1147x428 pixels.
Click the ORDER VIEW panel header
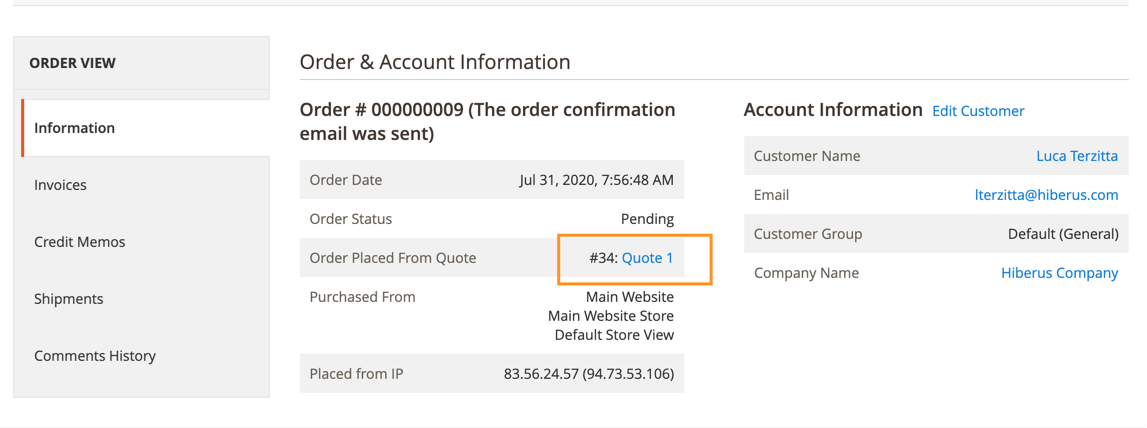coord(72,63)
